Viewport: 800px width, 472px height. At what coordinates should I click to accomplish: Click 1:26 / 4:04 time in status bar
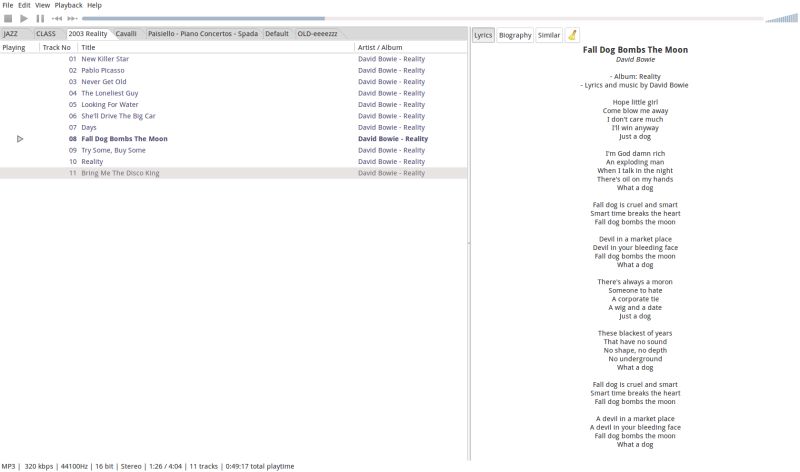pos(165,466)
